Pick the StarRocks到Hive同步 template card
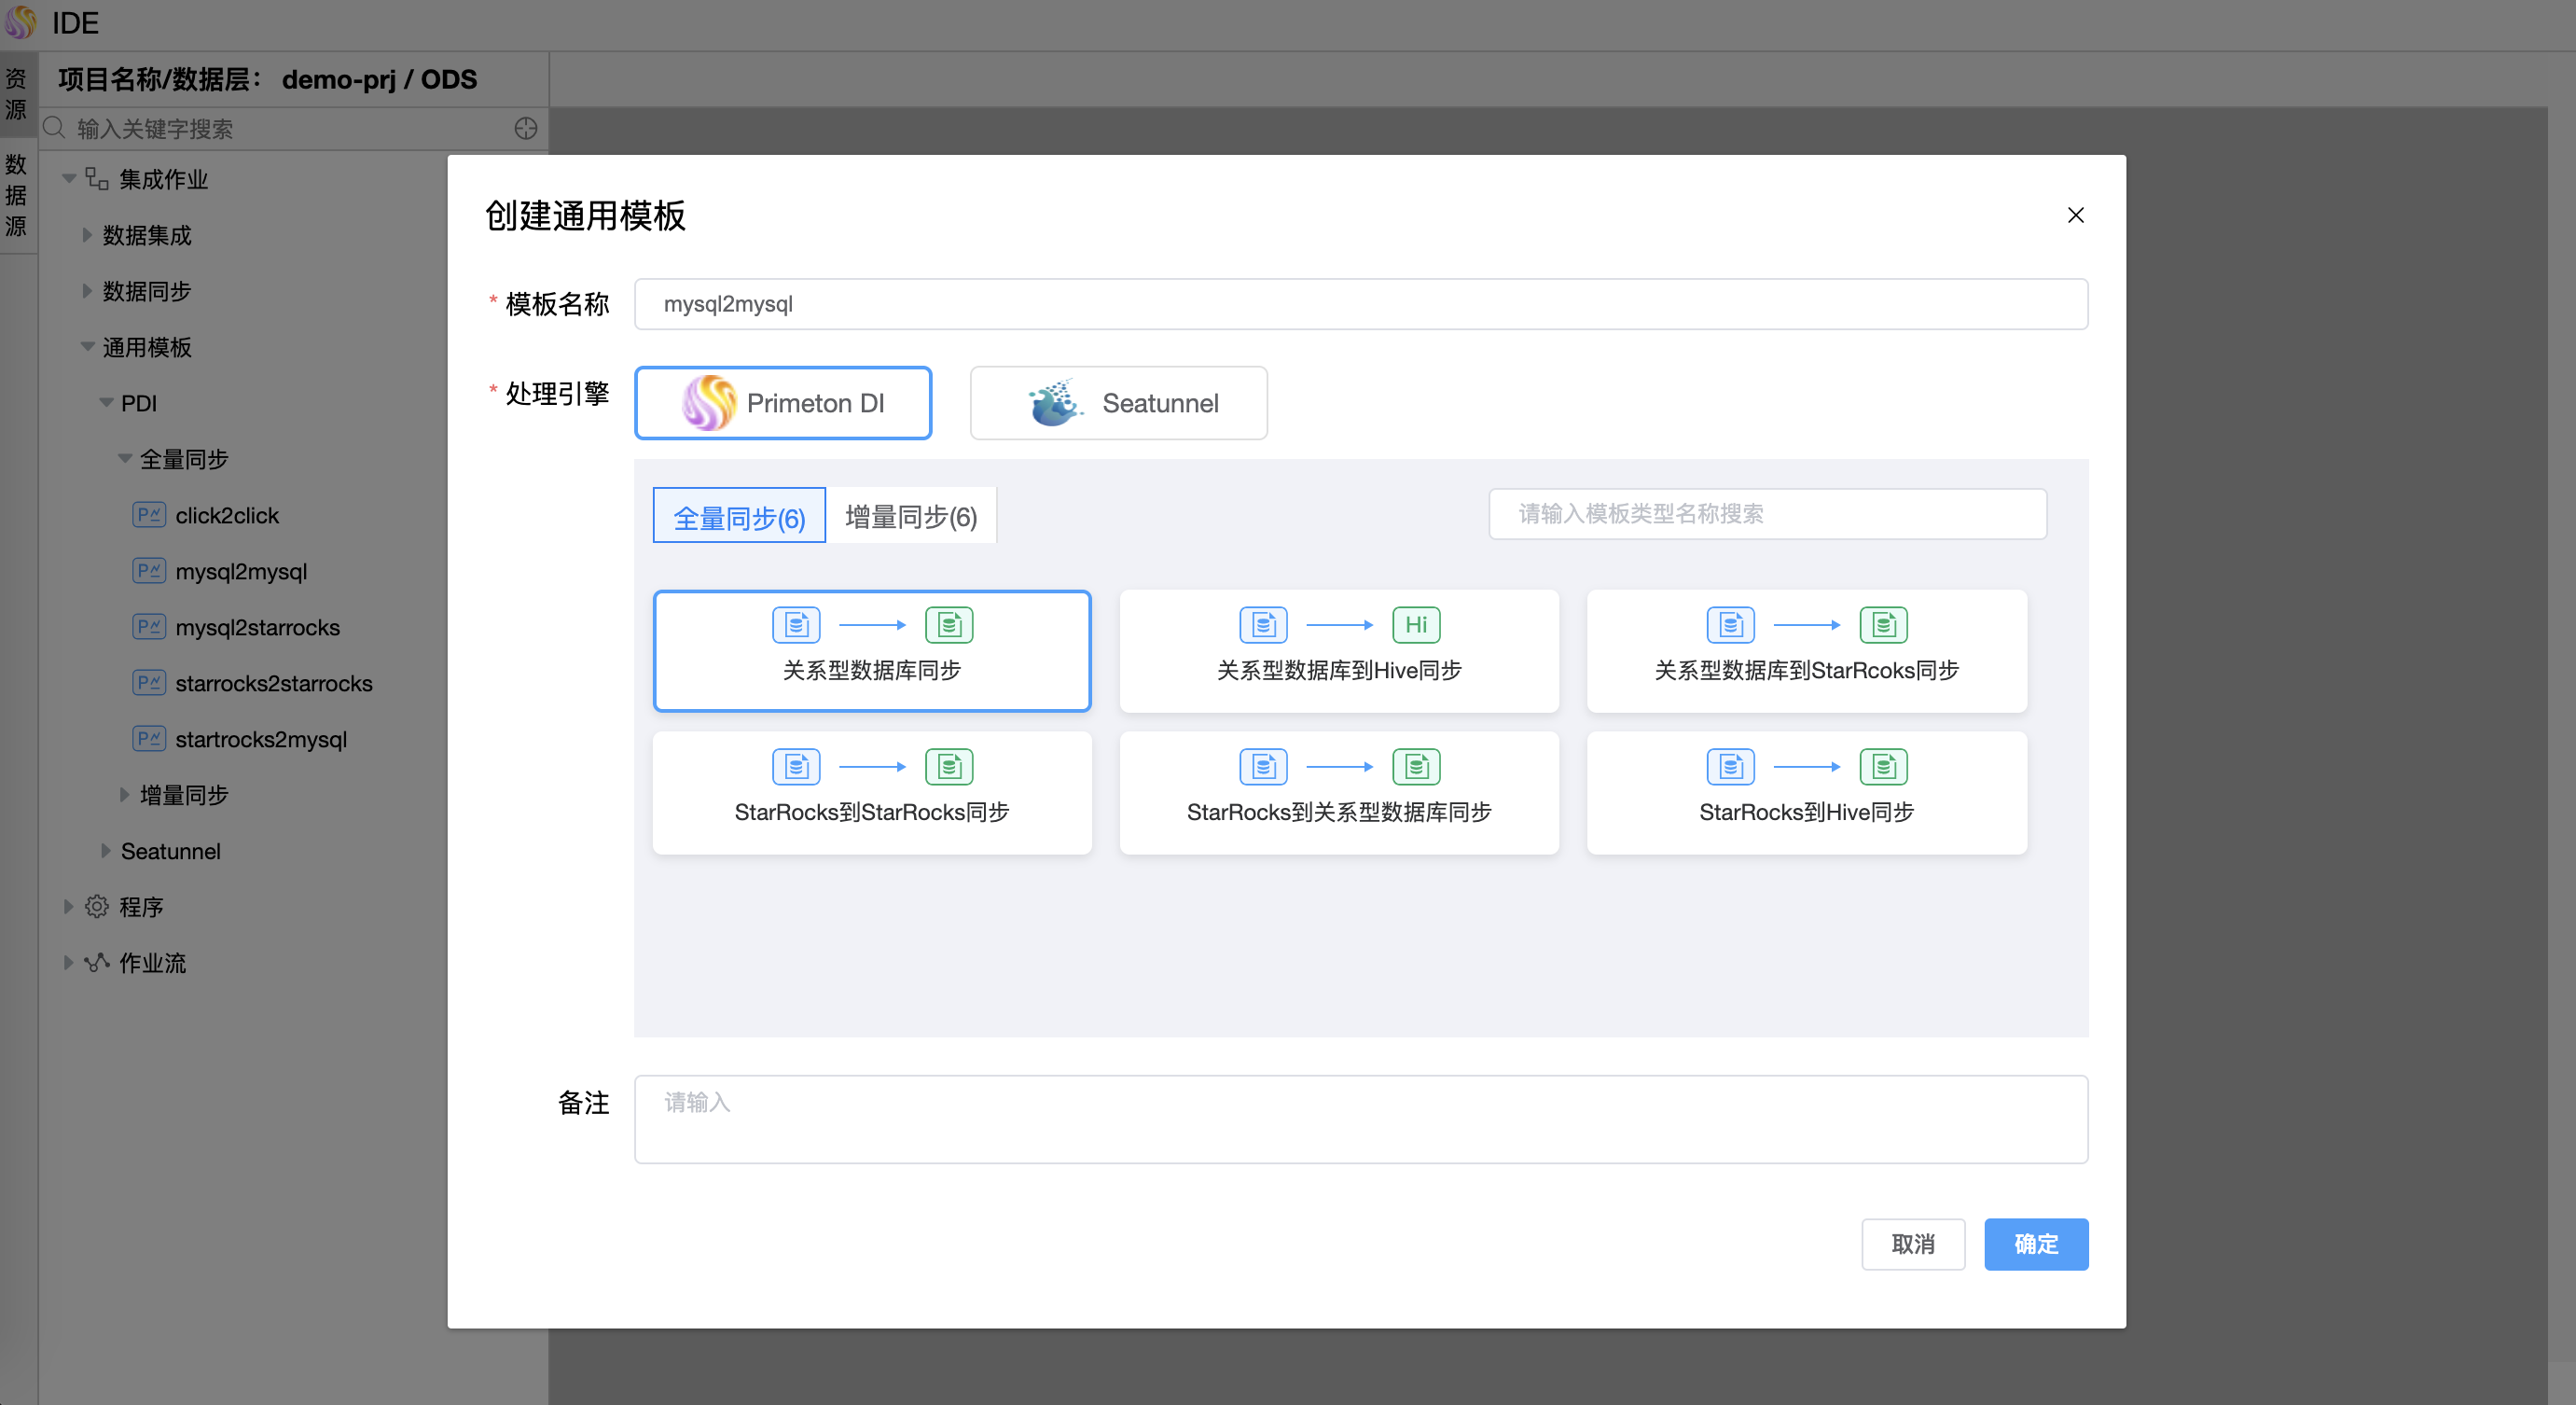The width and height of the screenshot is (2576, 1405). coord(1806,793)
